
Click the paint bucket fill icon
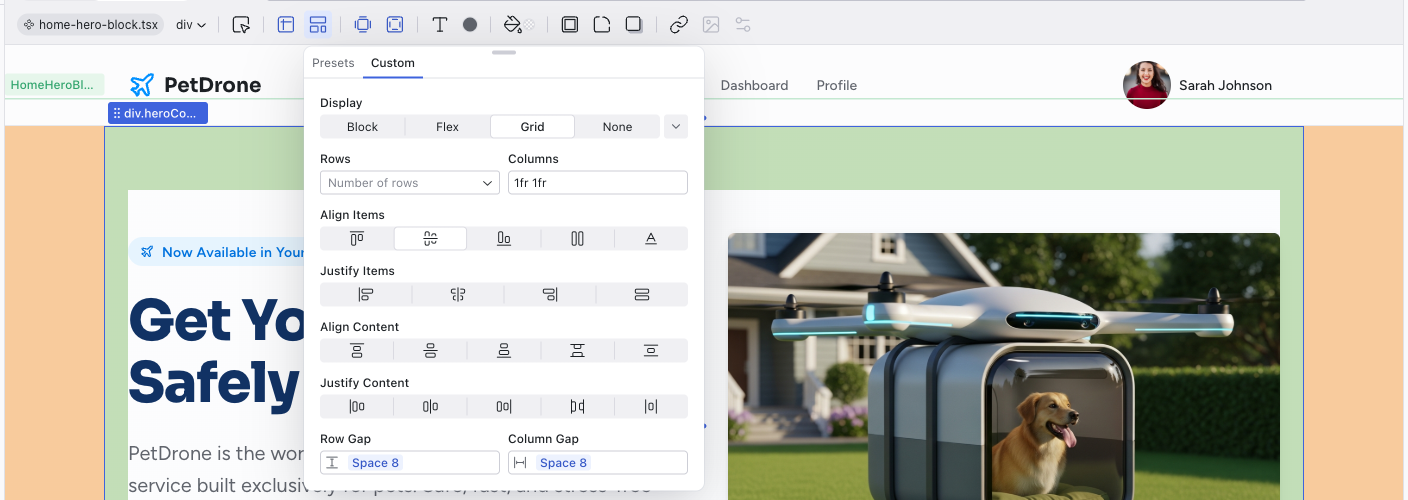(x=513, y=24)
